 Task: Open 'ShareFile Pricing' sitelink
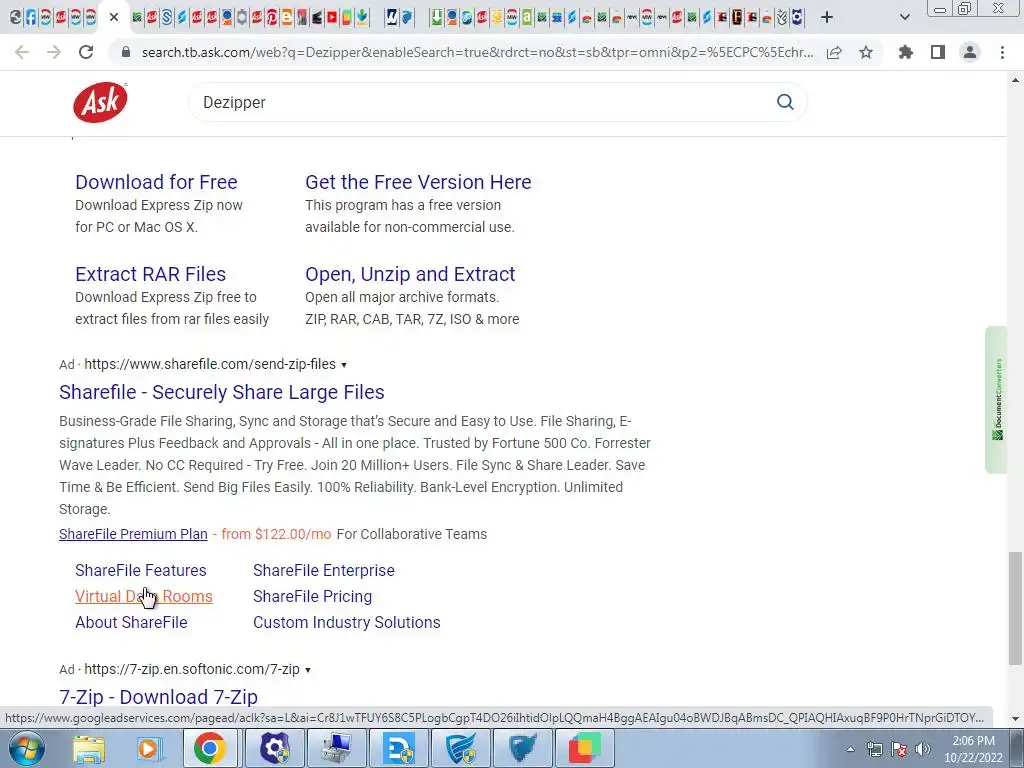[x=312, y=596]
